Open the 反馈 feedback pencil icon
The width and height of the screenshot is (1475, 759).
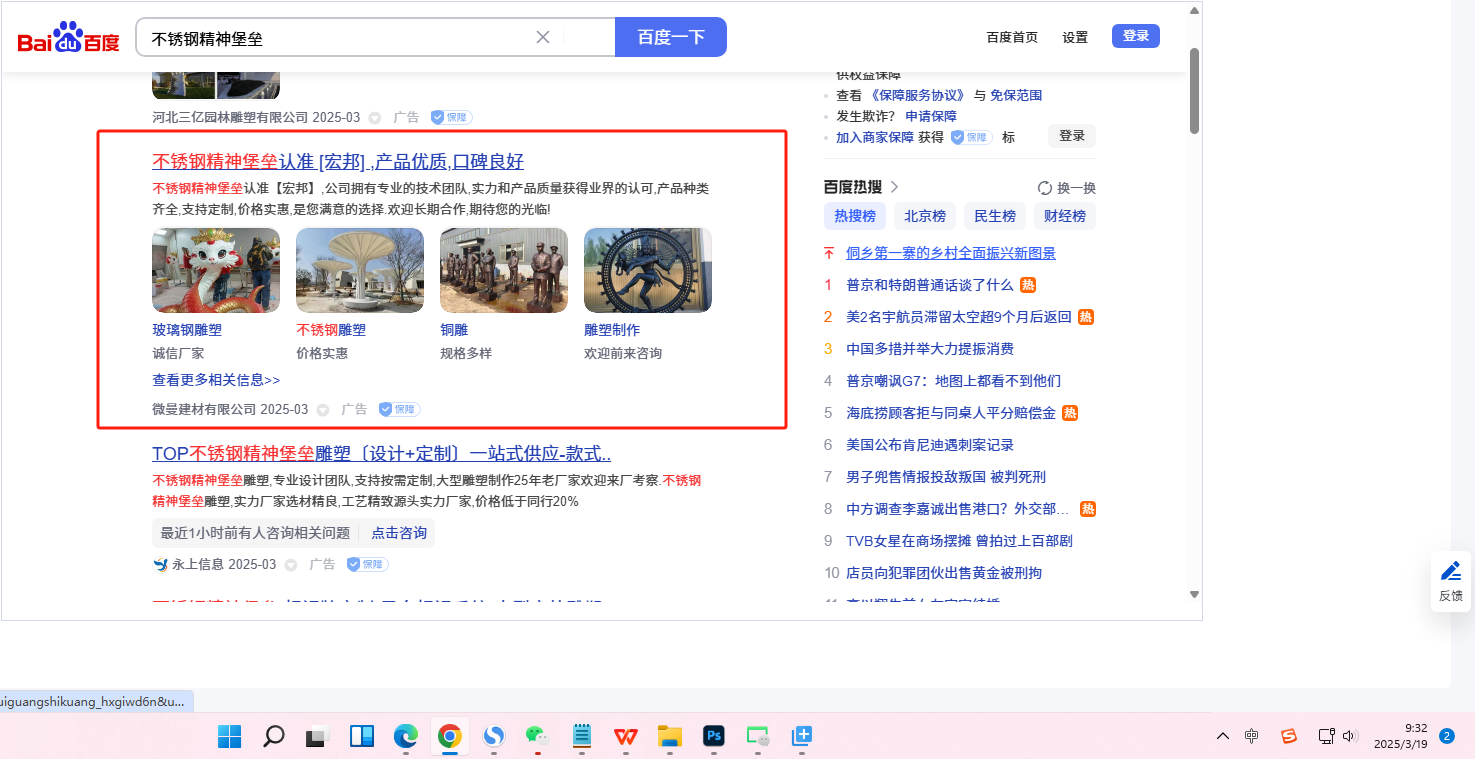pos(1450,571)
